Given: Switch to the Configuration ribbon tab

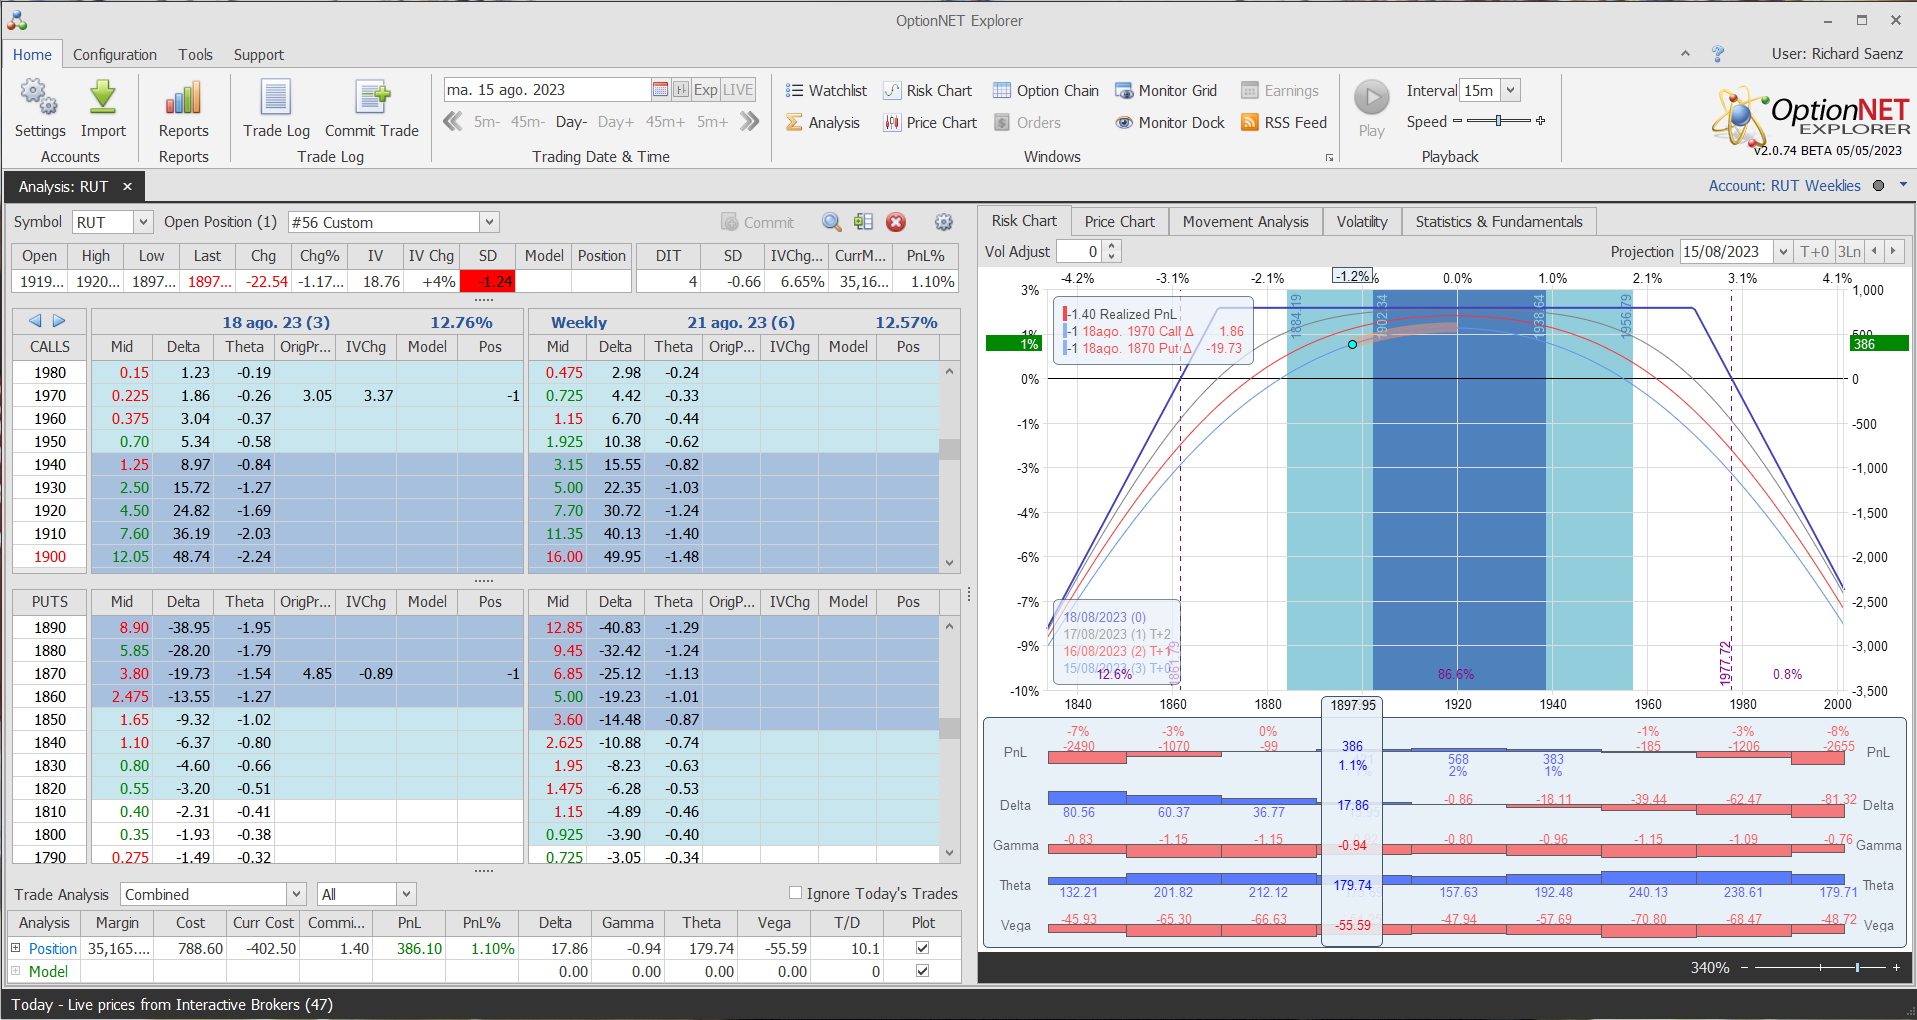Looking at the screenshot, I should pyautogui.click(x=115, y=55).
